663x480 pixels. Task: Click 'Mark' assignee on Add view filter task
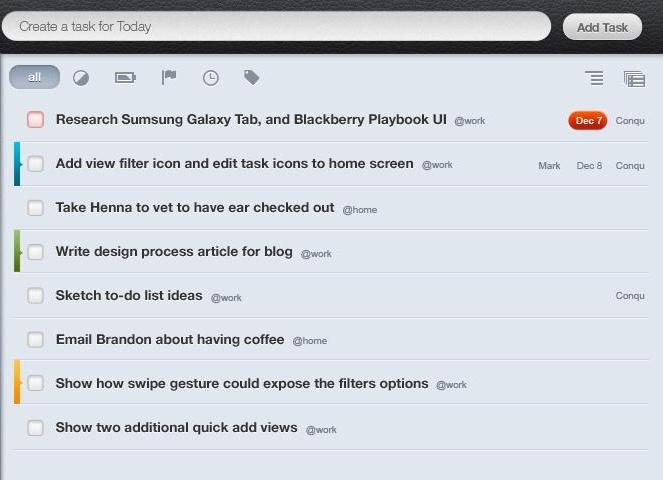click(549, 166)
